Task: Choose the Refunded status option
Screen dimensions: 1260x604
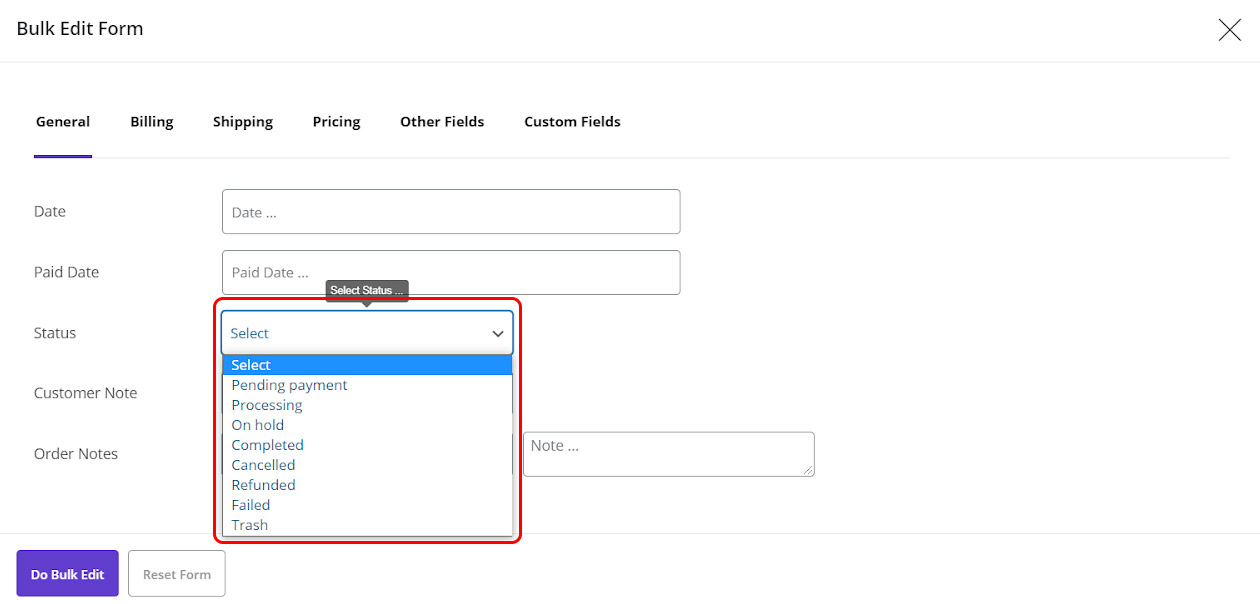Action: tap(264, 485)
